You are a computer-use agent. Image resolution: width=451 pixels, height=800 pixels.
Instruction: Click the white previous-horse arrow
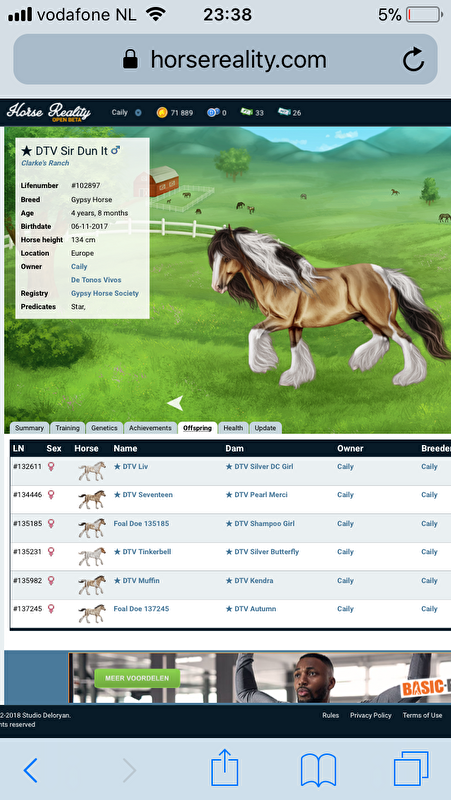tap(174, 403)
